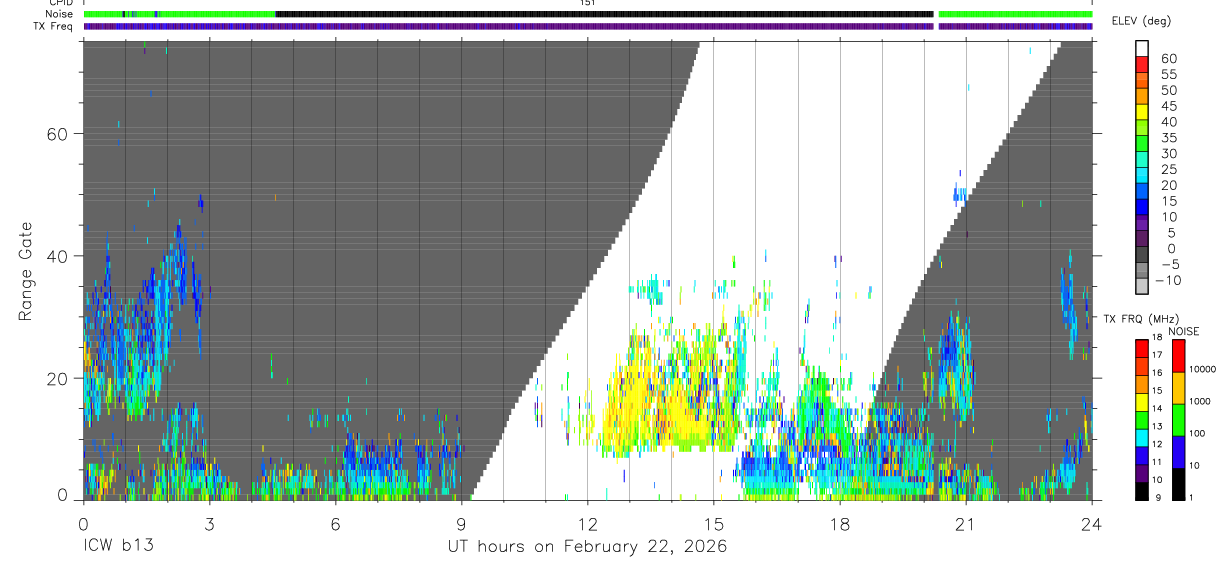
Task: Click the '14' label on the TX FRQ scale
Action: 1157,408
